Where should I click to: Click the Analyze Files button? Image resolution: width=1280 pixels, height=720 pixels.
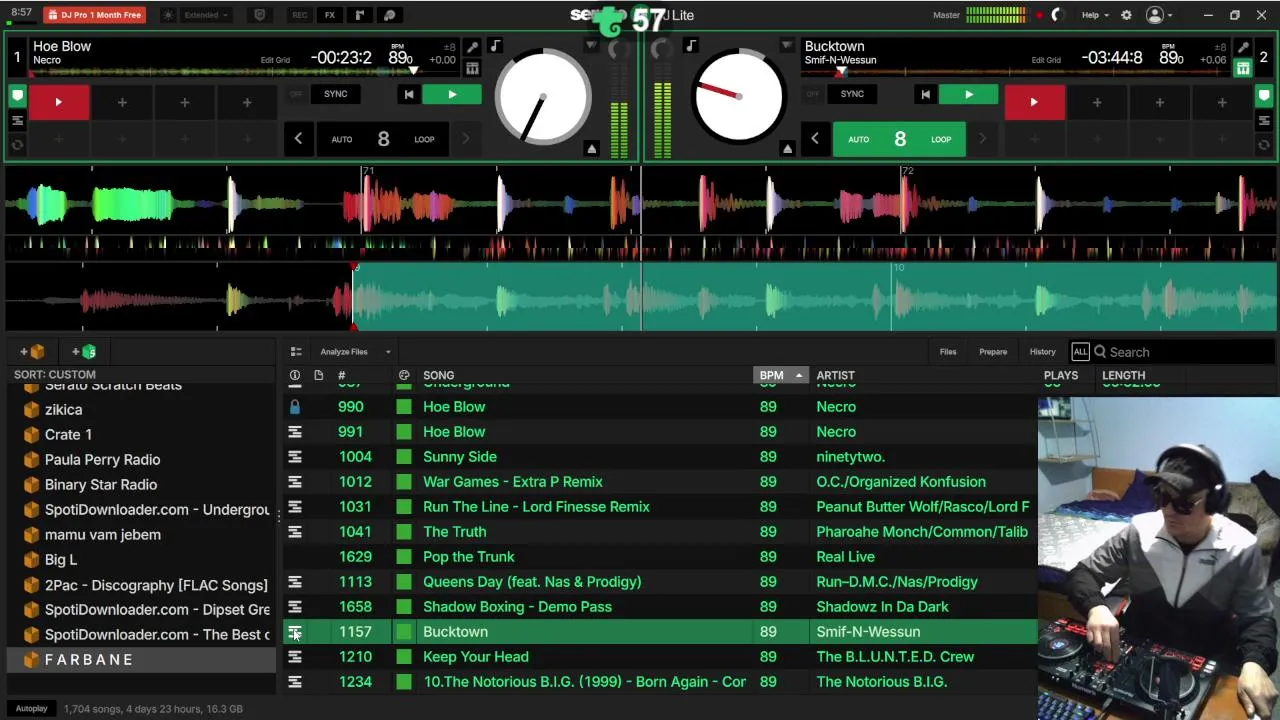(344, 352)
